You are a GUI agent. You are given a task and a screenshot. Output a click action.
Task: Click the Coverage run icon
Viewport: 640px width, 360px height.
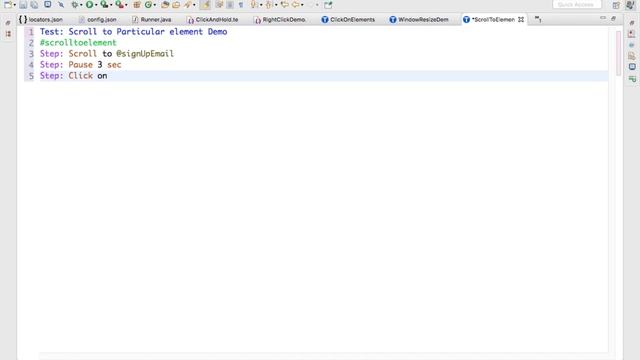(x=104, y=4)
